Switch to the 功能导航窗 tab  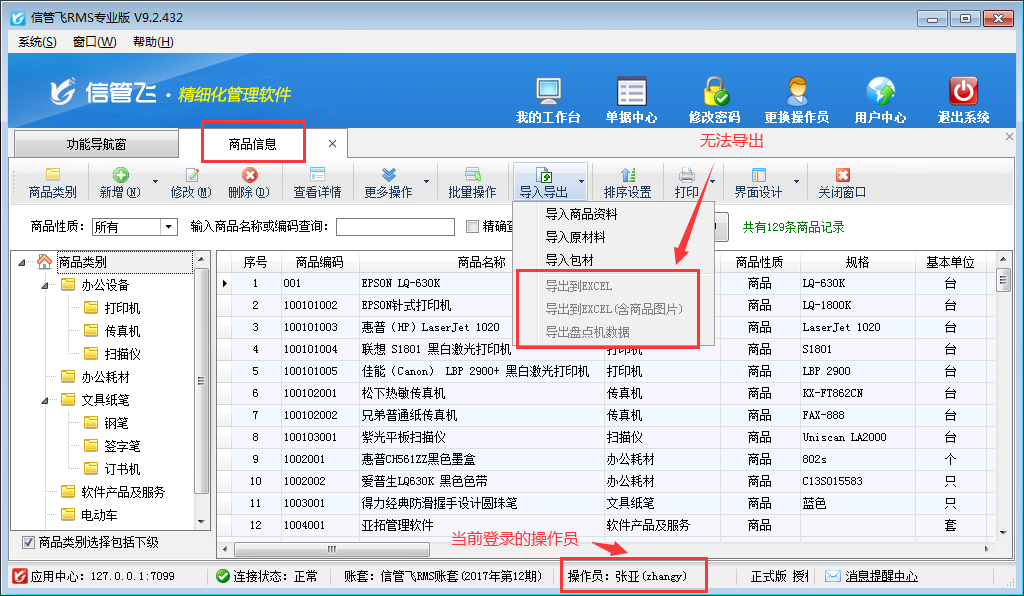point(96,144)
